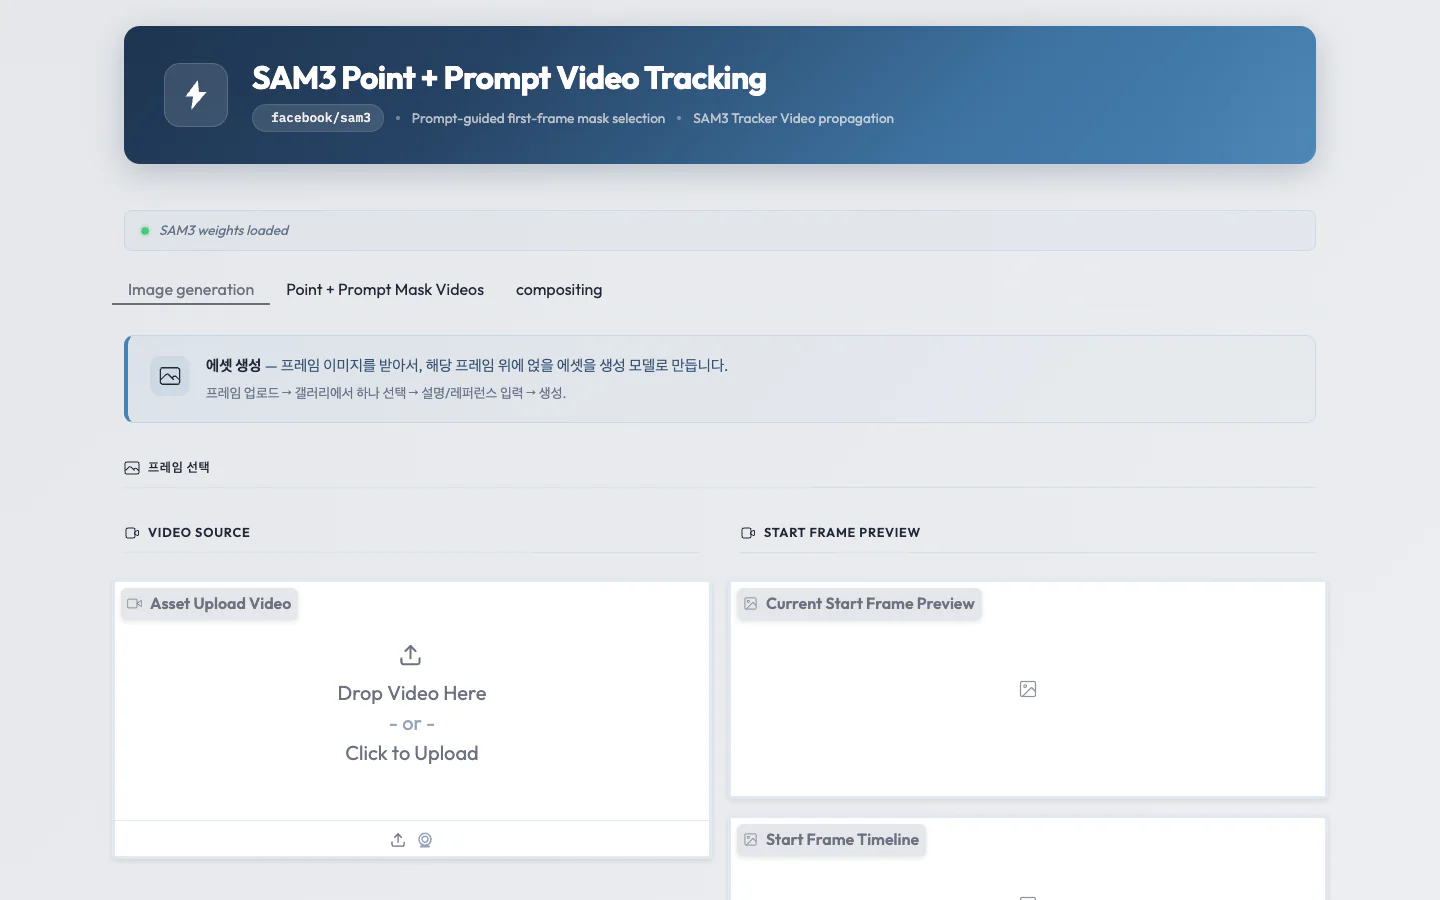Click the 프레임 선택 section heading

click(179, 468)
